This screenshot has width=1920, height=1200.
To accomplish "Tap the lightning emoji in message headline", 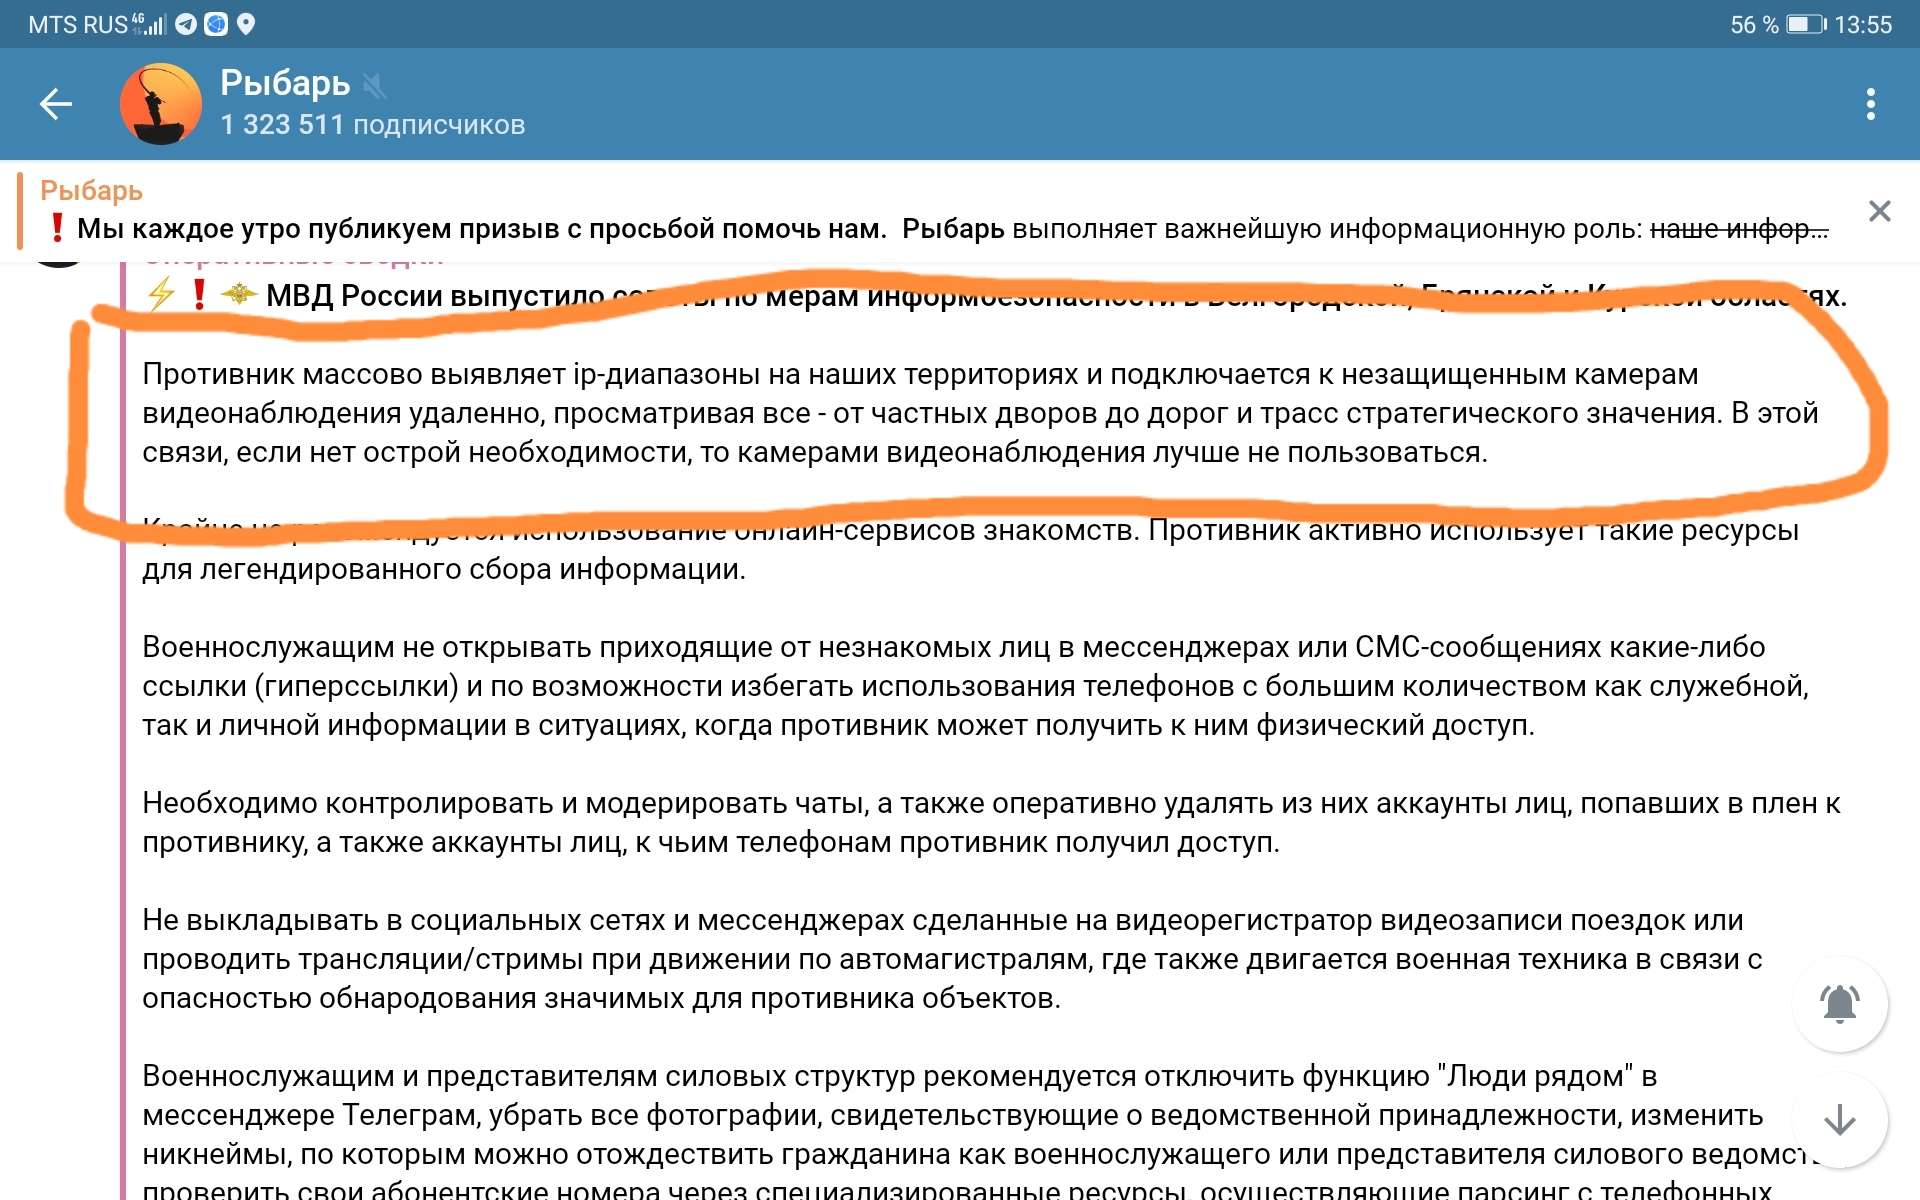I will pos(161,295).
